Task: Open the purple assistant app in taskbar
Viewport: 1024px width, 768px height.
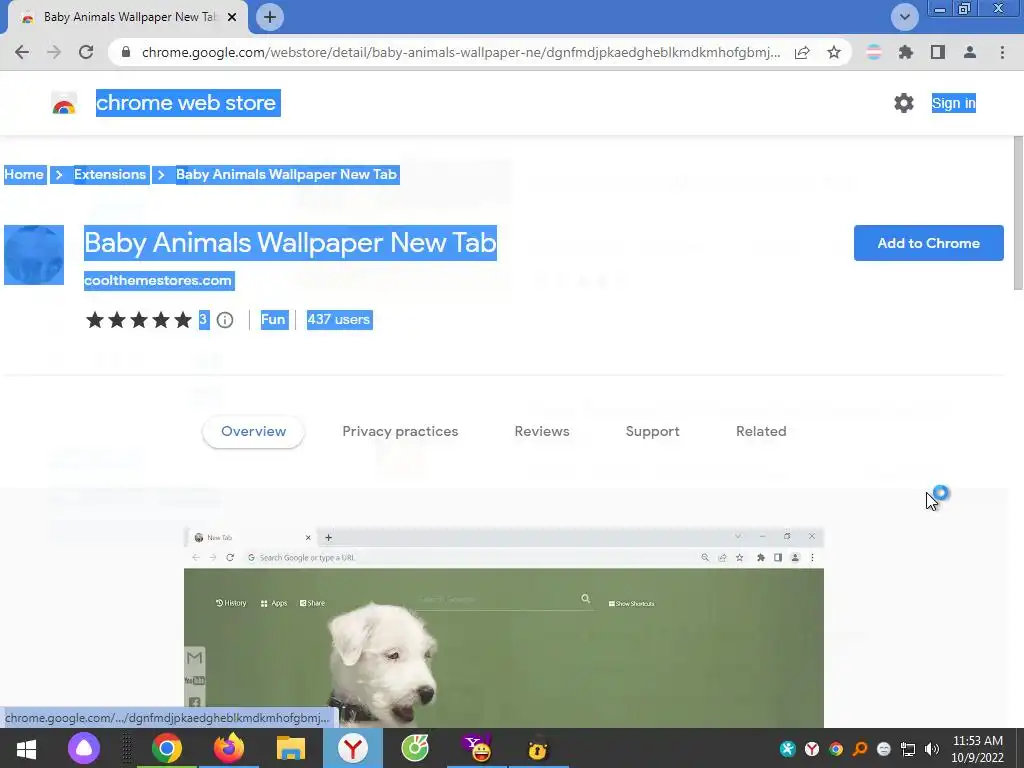Action: [x=84, y=748]
